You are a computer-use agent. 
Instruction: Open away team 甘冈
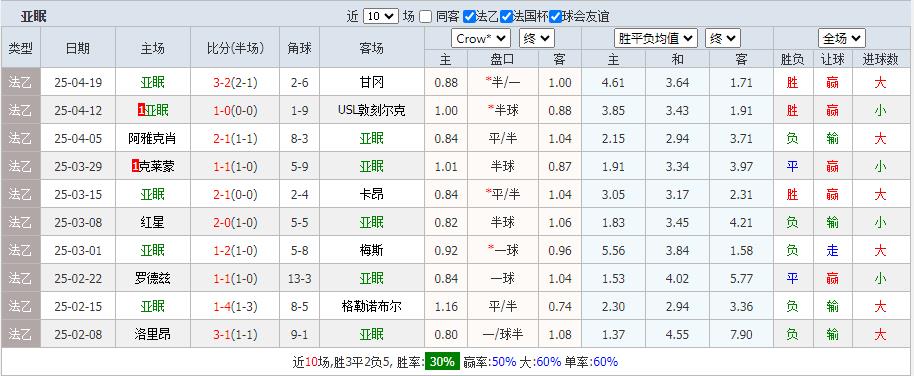(x=372, y=82)
